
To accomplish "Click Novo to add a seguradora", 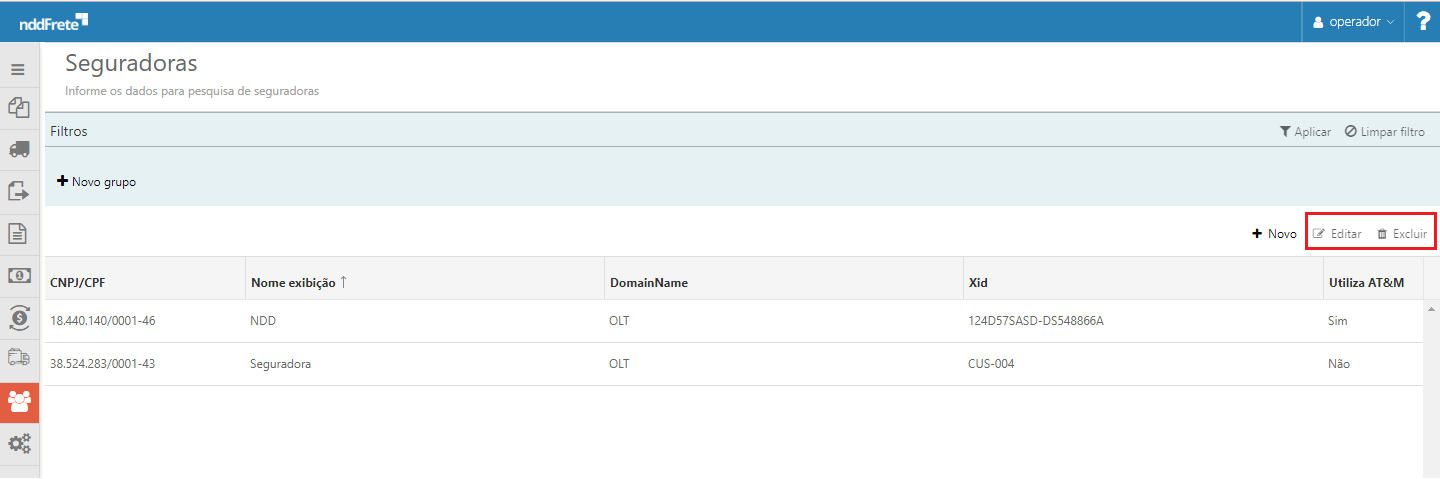I will coord(1274,233).
